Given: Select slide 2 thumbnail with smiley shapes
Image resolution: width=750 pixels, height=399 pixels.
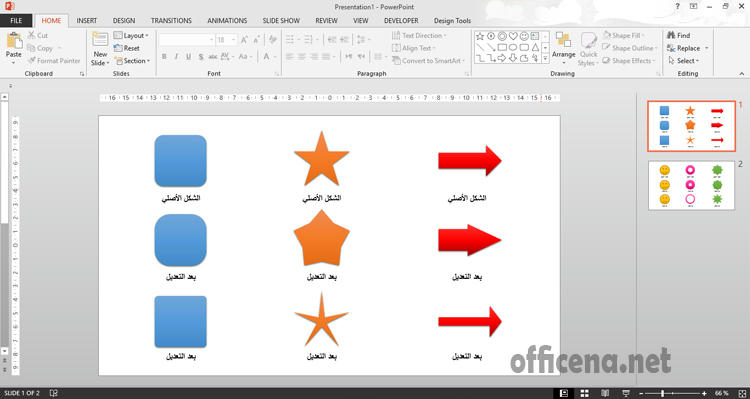Looking at the screenshot, I should (x=691, y=185).
